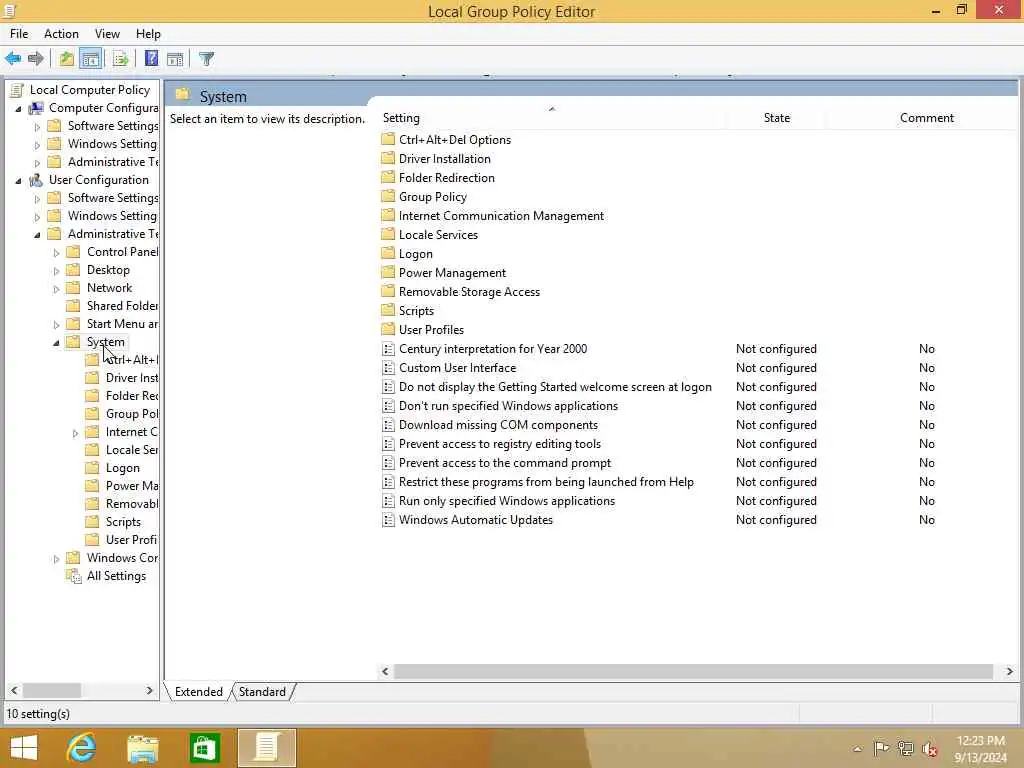Go up one level with folder icon

[x=67, y=59]
